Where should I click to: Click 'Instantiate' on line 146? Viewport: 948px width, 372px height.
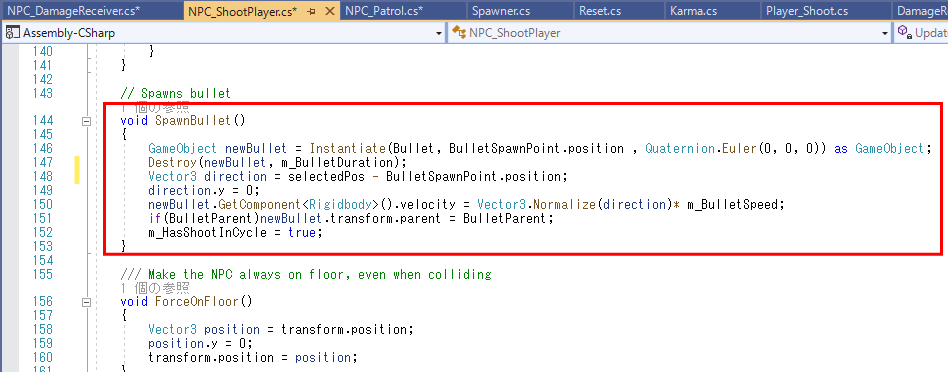coord(348,149)
